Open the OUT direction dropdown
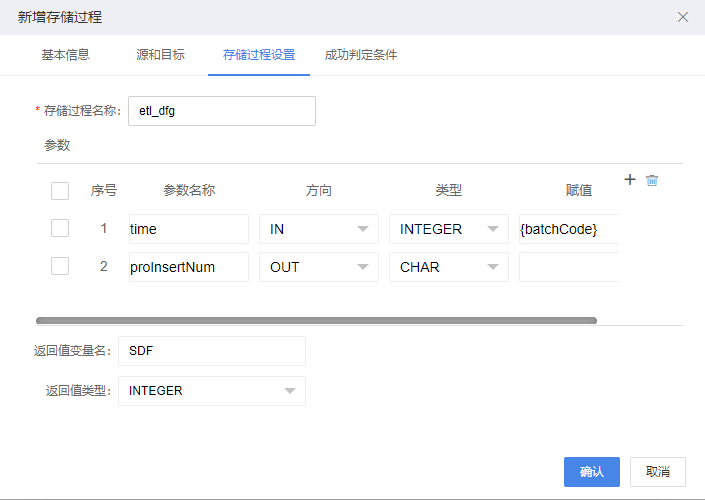This screenshot has width=705, height=500. point(319,267)
